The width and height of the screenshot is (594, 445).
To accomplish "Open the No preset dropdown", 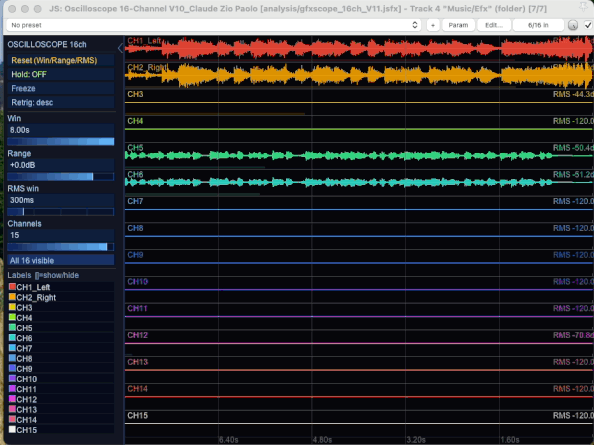I will [x=214, y=25].
